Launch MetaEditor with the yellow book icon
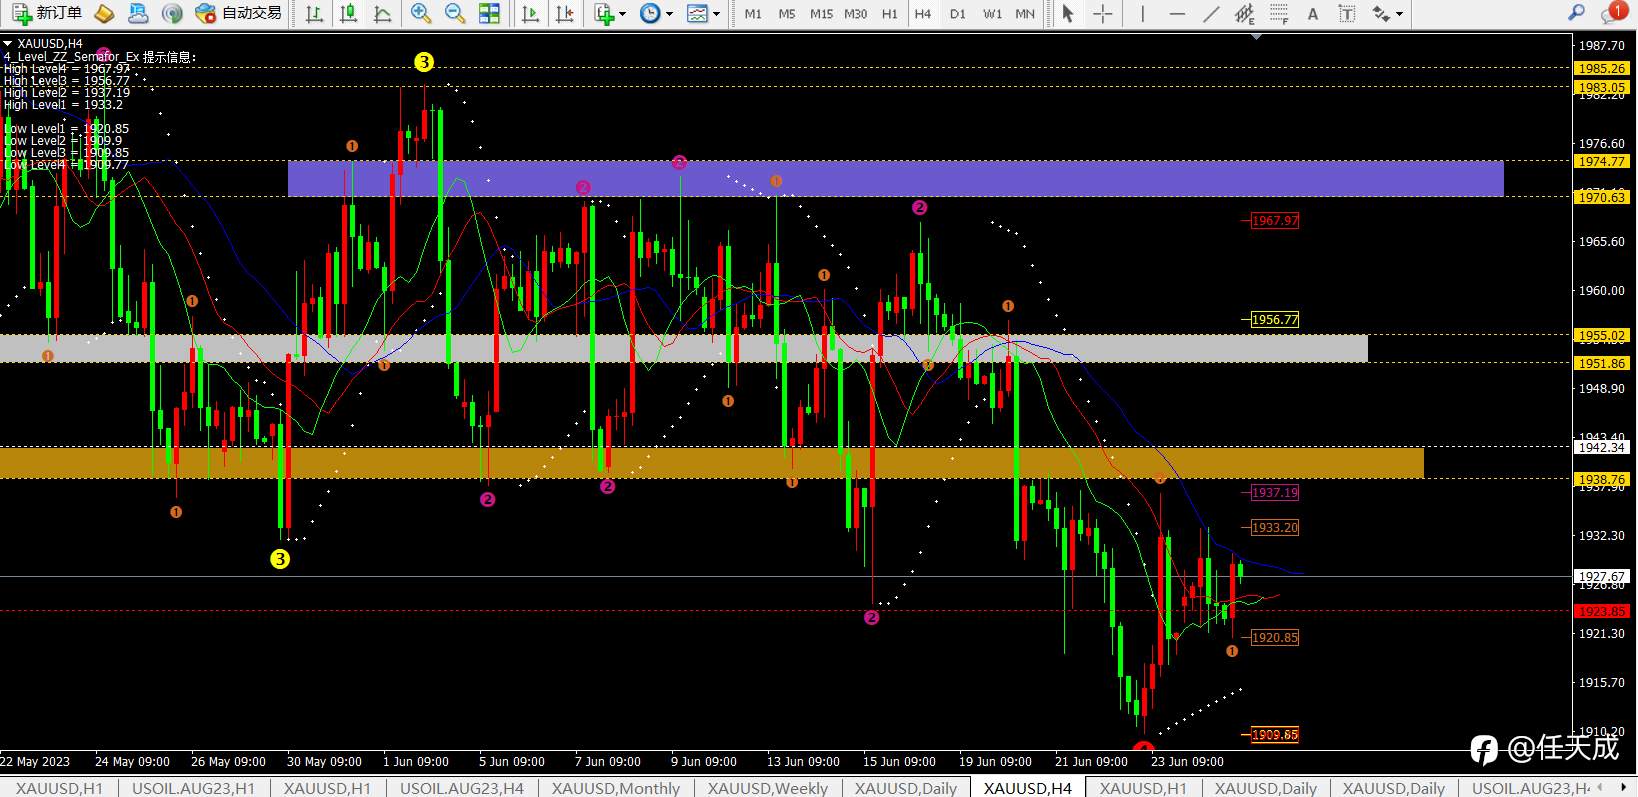 [x=104, y=13]
